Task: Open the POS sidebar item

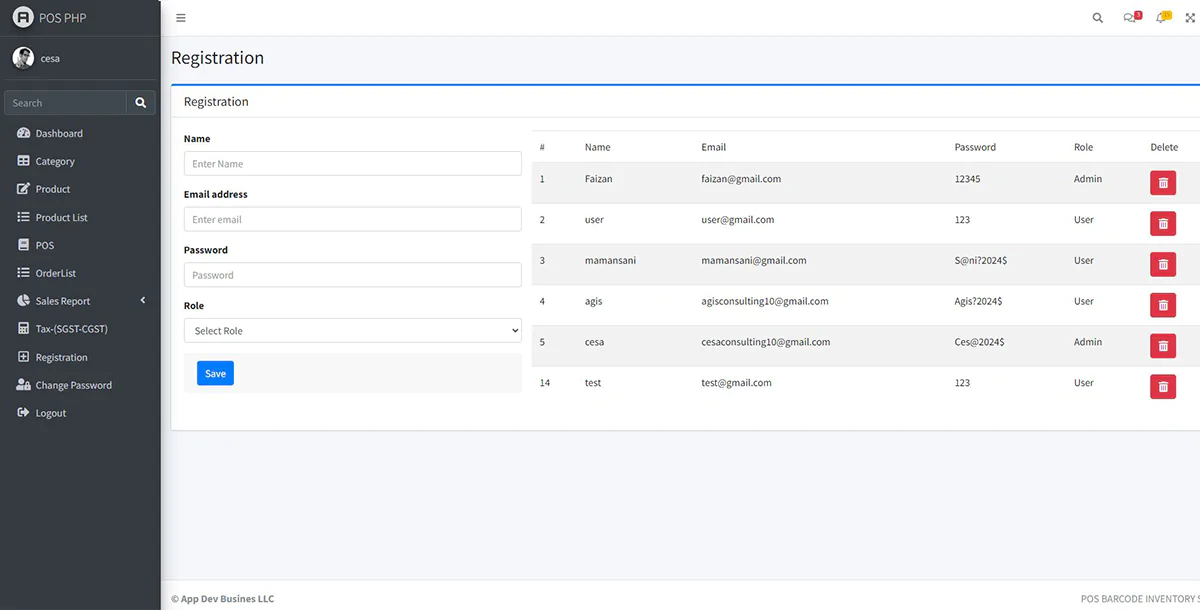Action: pyautogui.click(x=45, y=245)
